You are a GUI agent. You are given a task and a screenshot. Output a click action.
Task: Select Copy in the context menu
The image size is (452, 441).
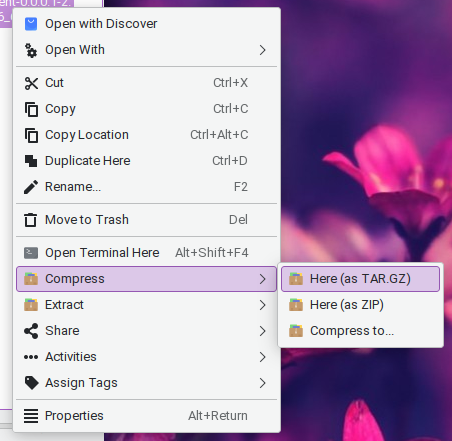pyautogui.click(x=146, y=109)
